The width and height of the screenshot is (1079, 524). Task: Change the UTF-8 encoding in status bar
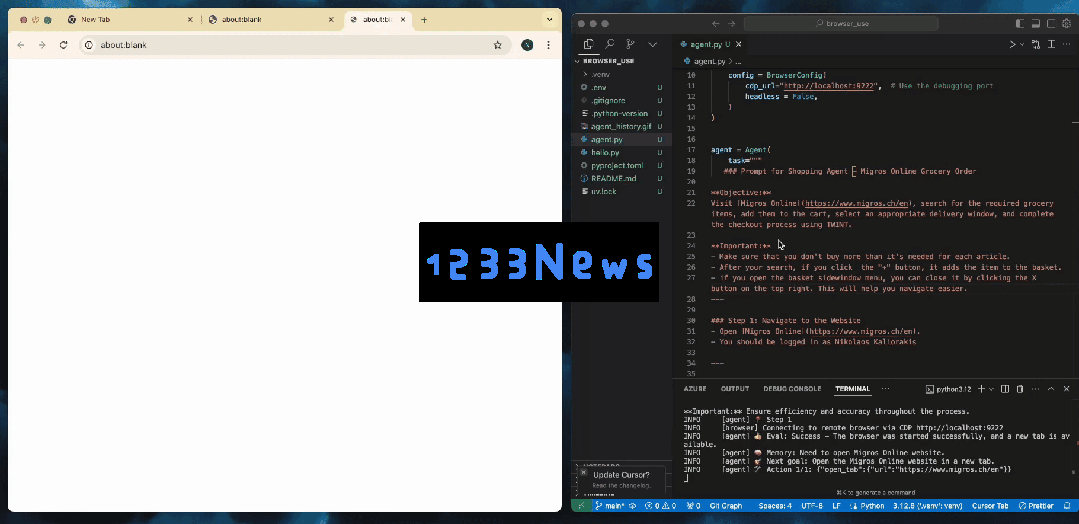[x=812, y=506]
